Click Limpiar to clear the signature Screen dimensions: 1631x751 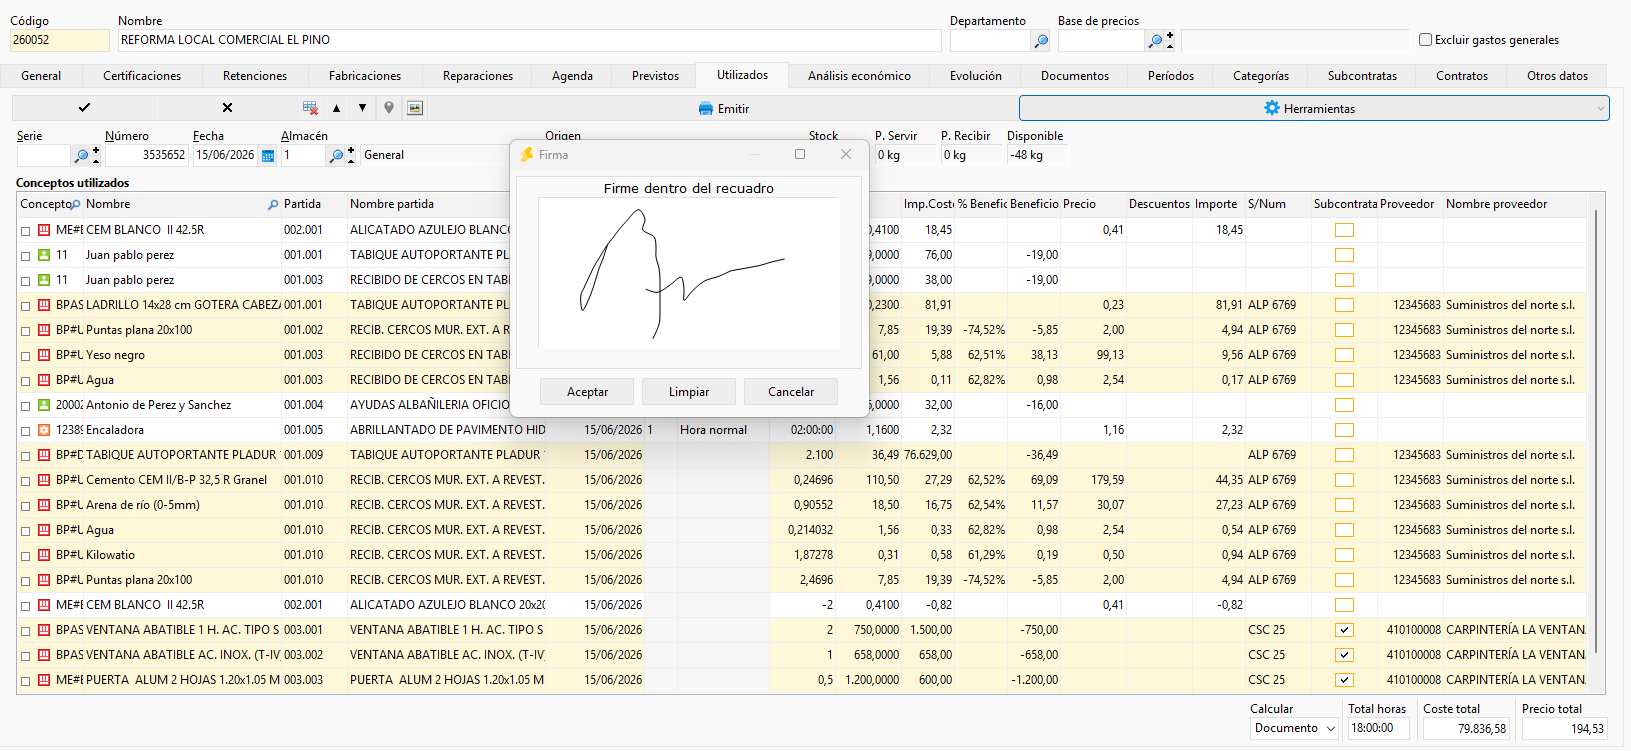pos(689,392)
